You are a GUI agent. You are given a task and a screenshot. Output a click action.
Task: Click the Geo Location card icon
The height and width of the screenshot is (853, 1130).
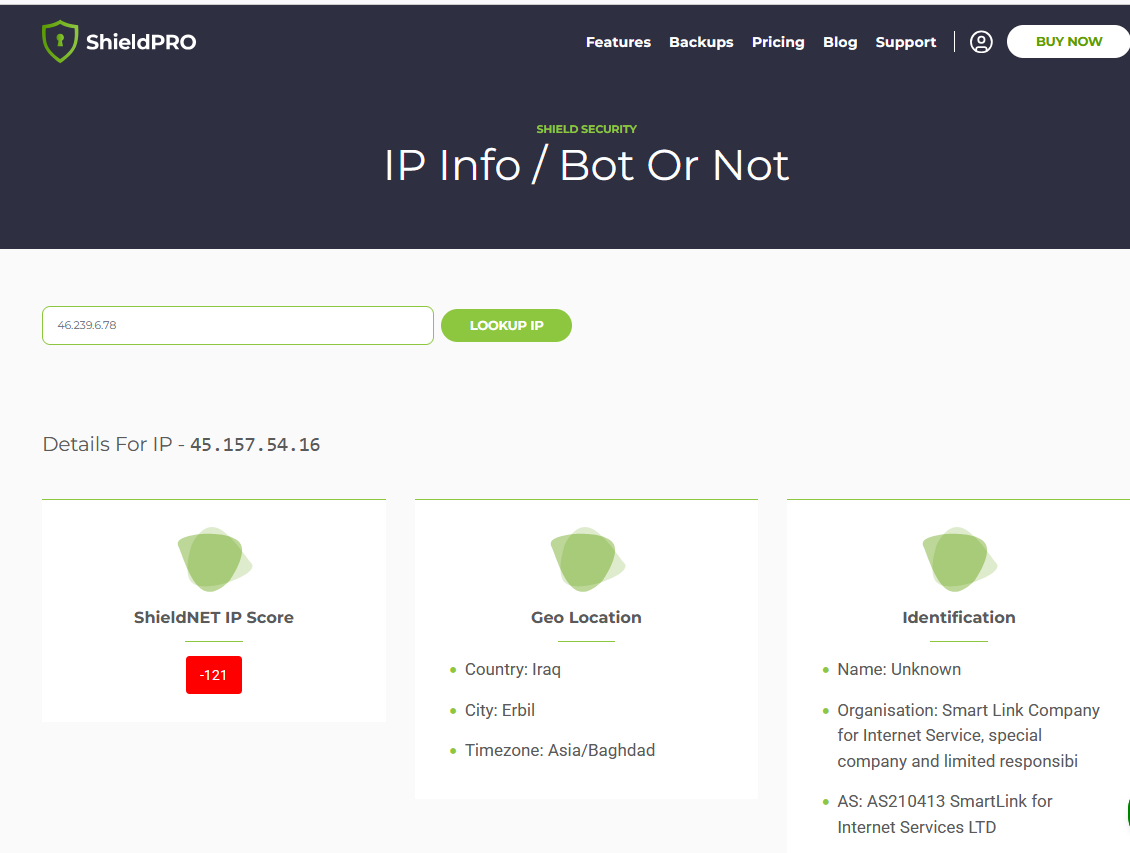point(587,559)
